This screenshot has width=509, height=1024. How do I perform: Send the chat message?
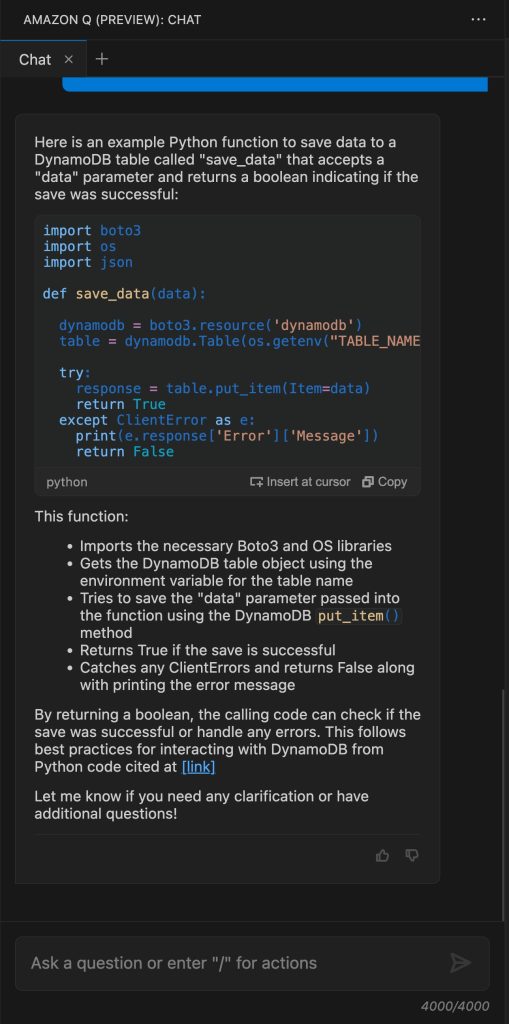461,963
